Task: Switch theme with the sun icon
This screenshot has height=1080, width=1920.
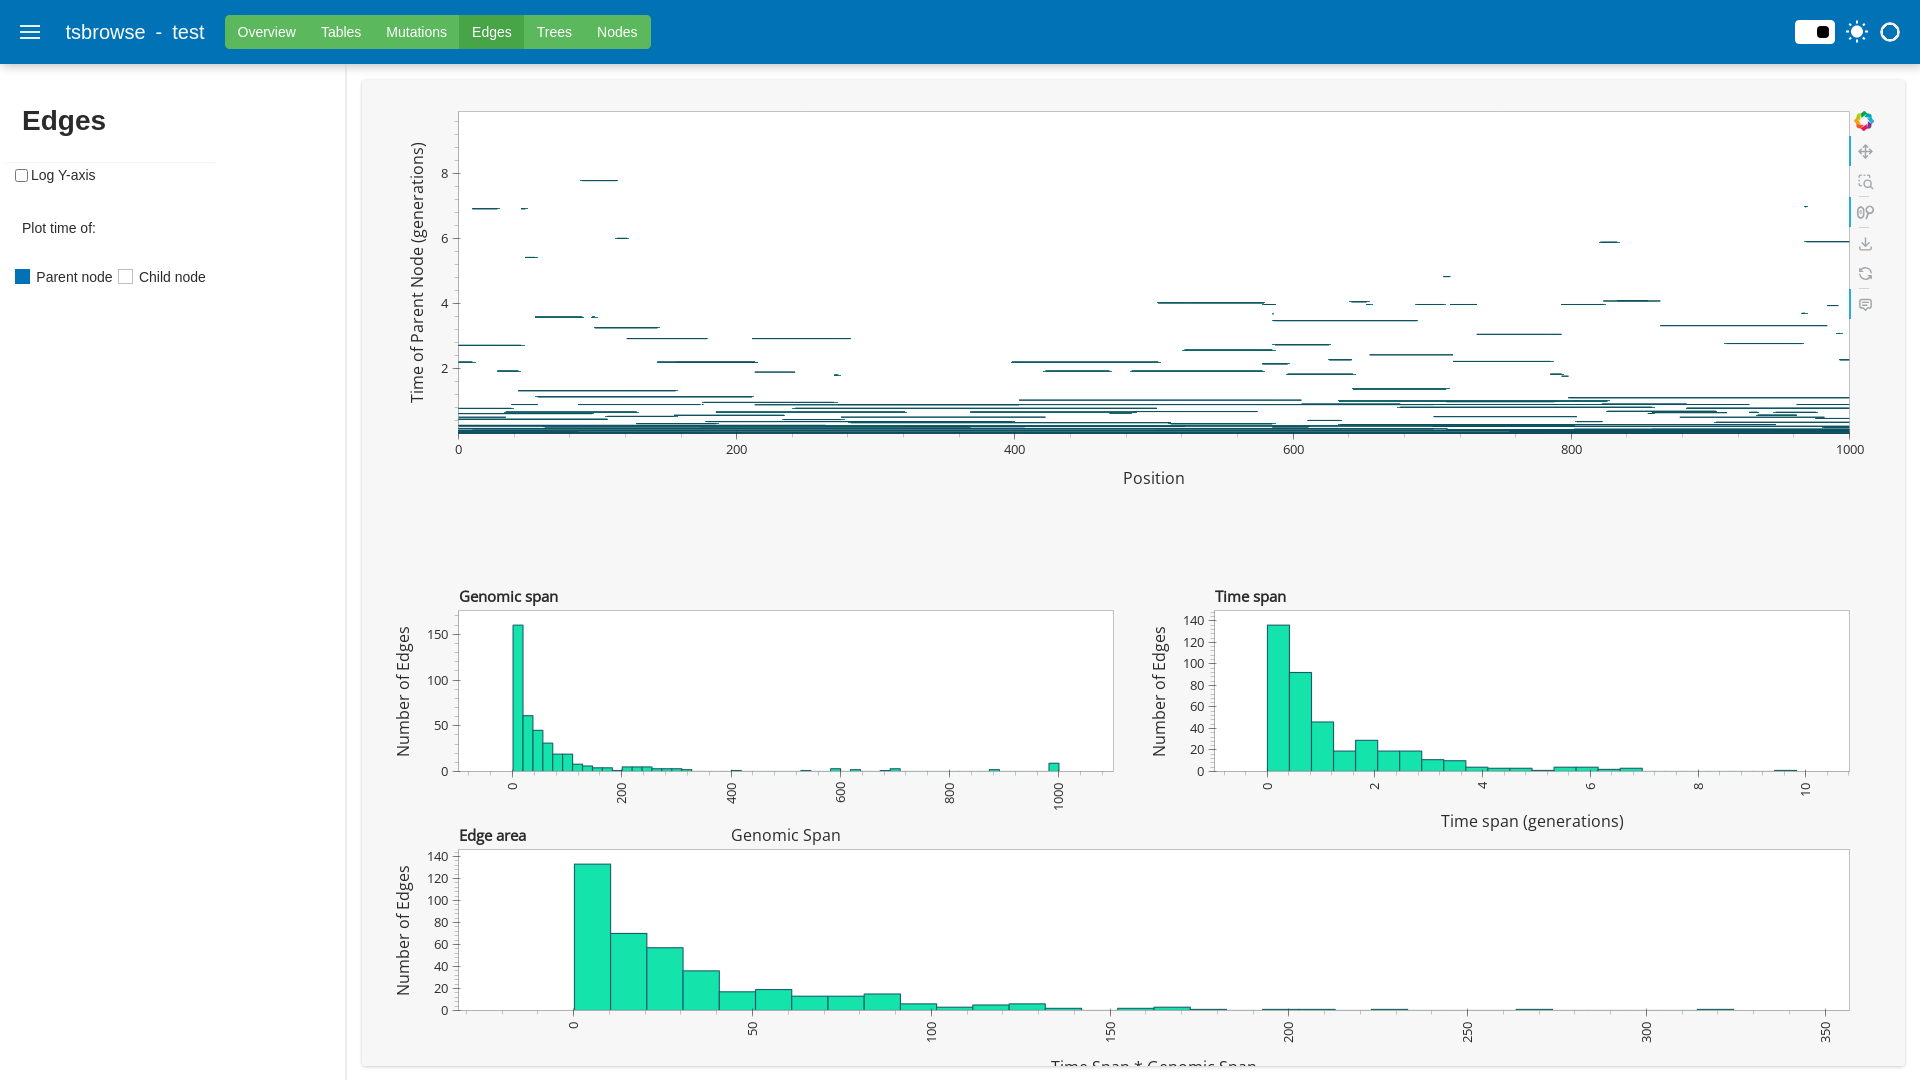Action: 1857,32
